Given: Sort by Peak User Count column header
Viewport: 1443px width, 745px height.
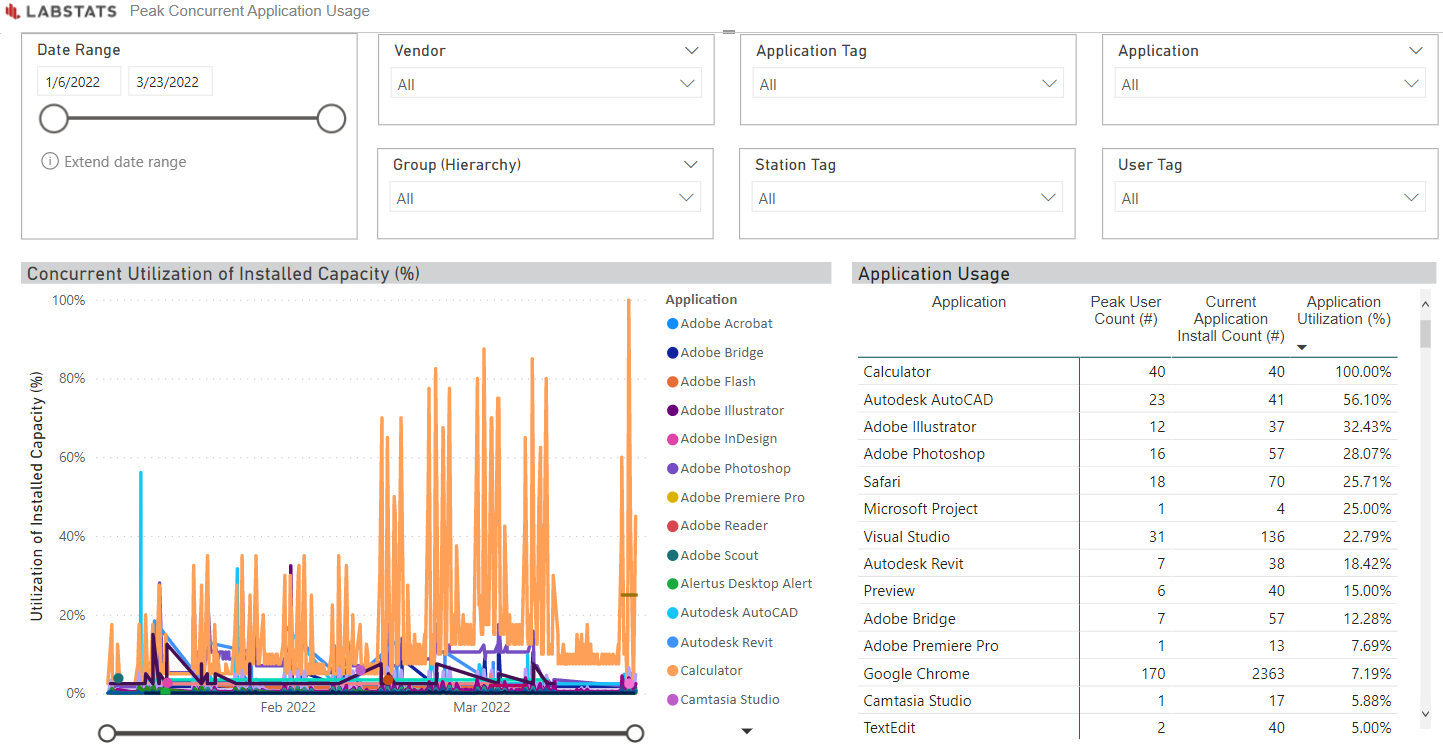Looking at the screenshot, I should (1126, 310).
